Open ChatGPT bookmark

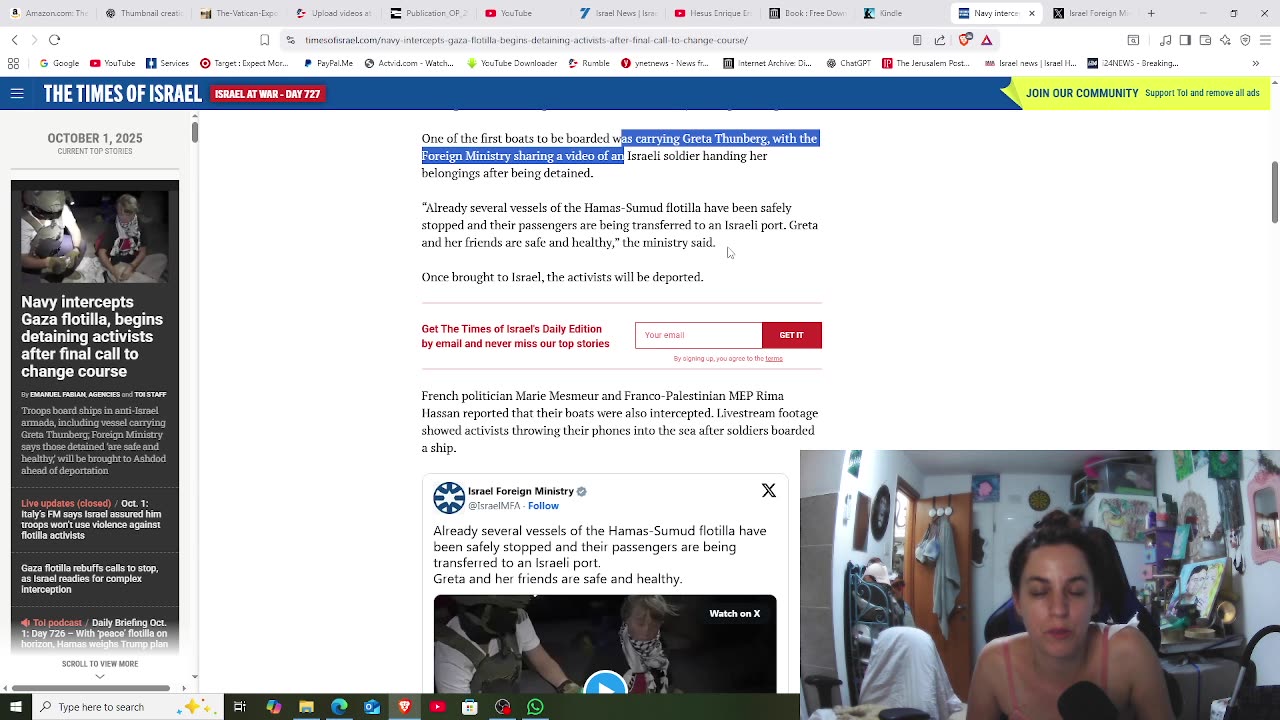coord(848,63)
